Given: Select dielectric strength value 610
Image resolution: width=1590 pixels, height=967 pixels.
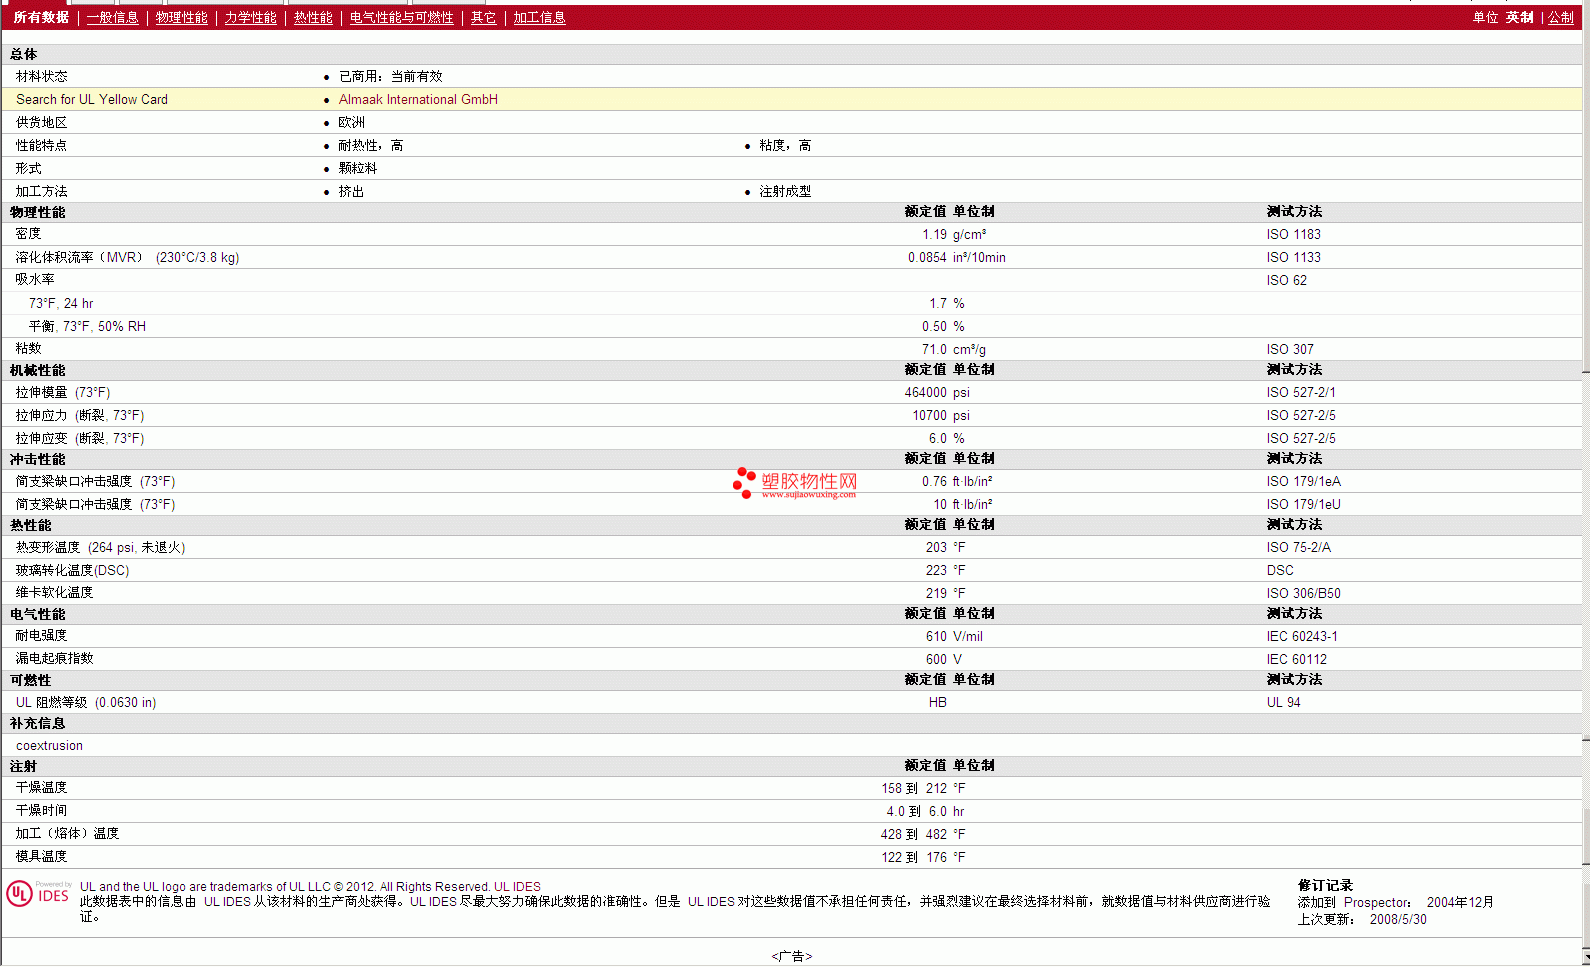Looking at the screenshot, I should click(936, 636).
